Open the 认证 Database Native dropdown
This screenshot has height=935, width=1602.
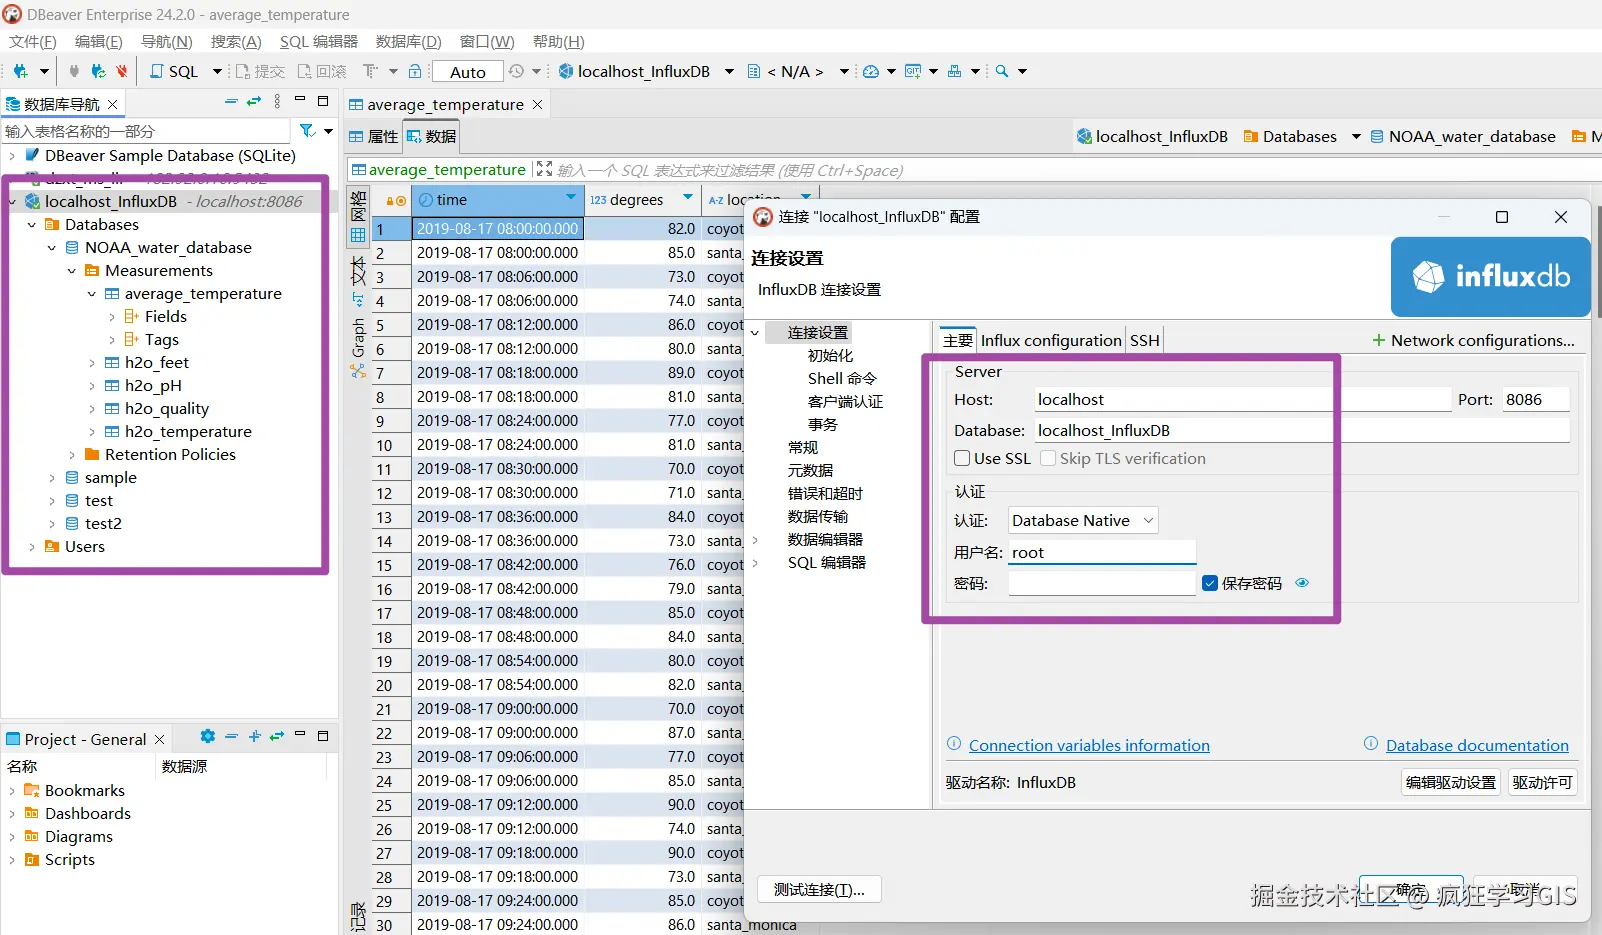(x=1082, y=520)
